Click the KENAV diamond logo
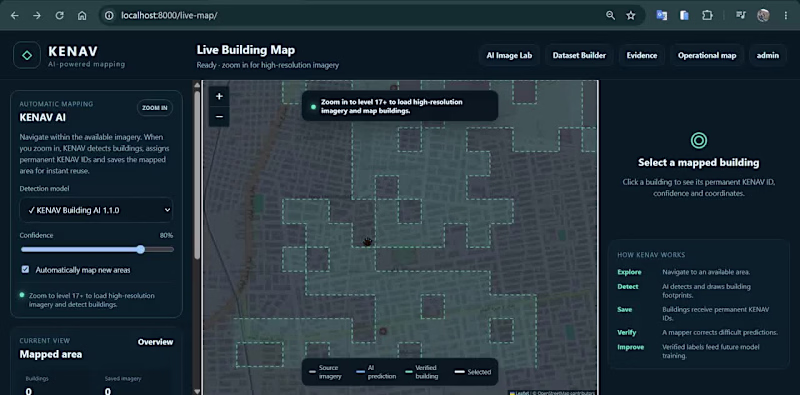The width and height of the screenshot is (800, 395). [x=27, y=55]
